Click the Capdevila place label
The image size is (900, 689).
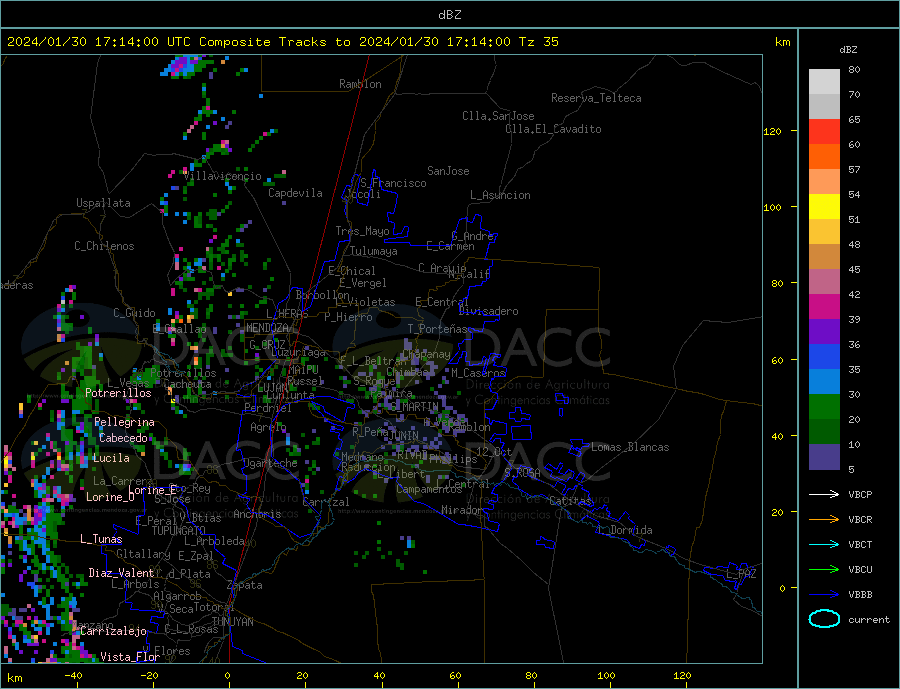[x=295, y=193]
